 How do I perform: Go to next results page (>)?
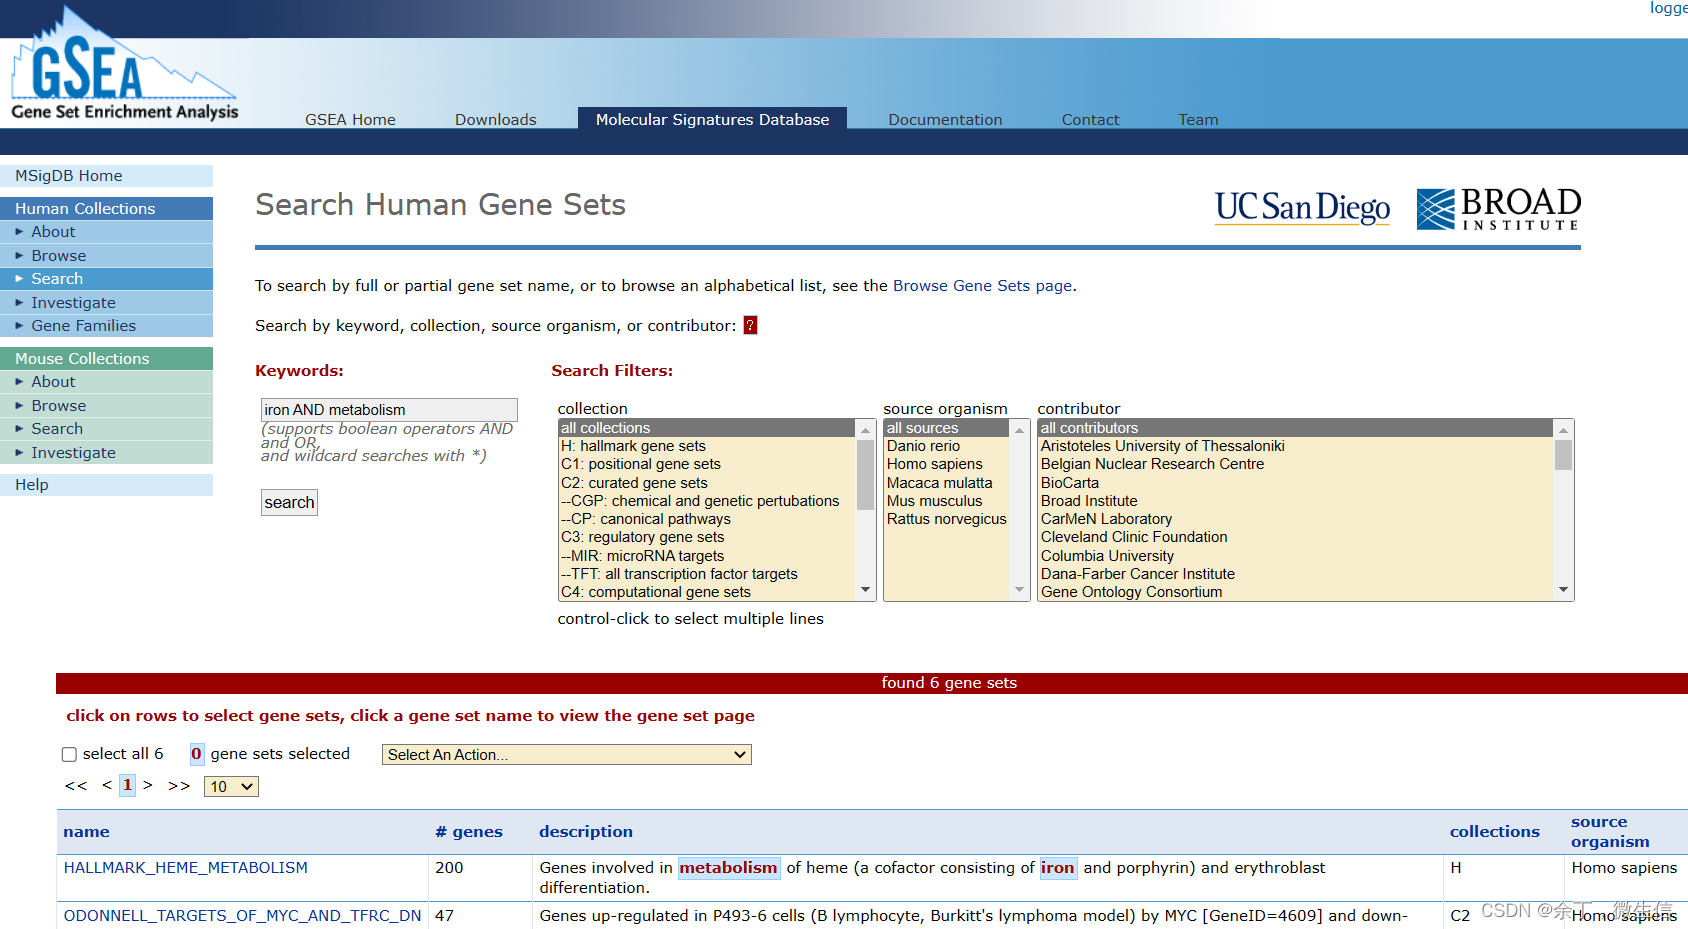[x=148, y=786]
